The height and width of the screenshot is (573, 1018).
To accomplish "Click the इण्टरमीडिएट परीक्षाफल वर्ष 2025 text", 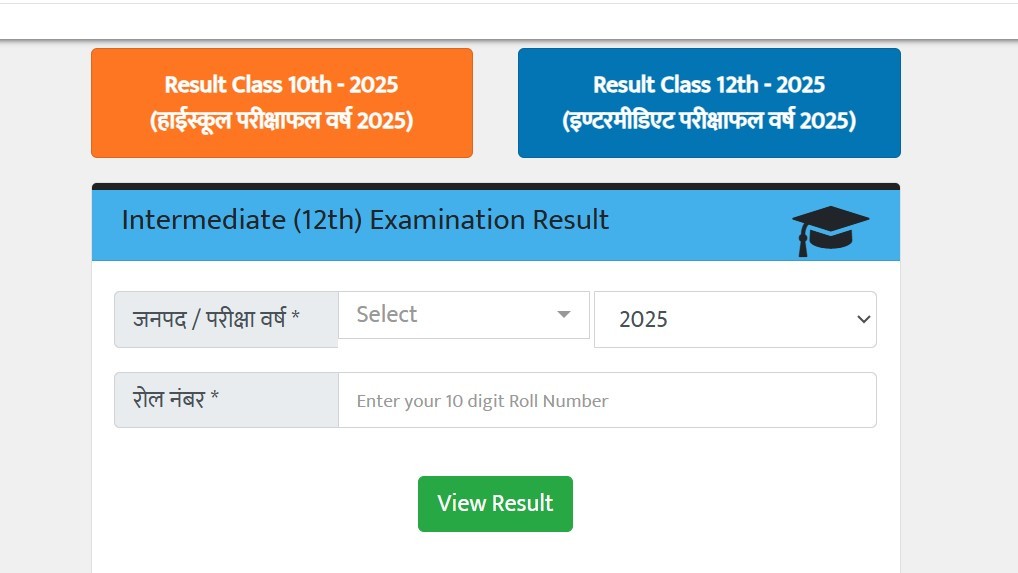I will click(709, 122).
